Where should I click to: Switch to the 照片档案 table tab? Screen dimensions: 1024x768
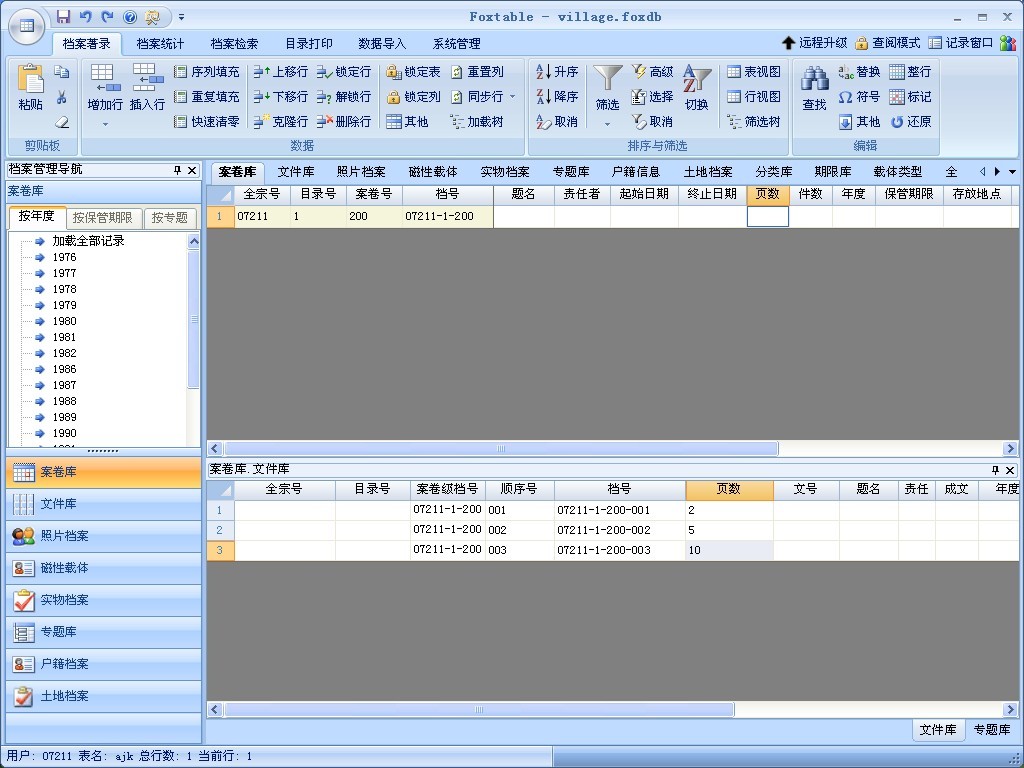coord(361,172)
